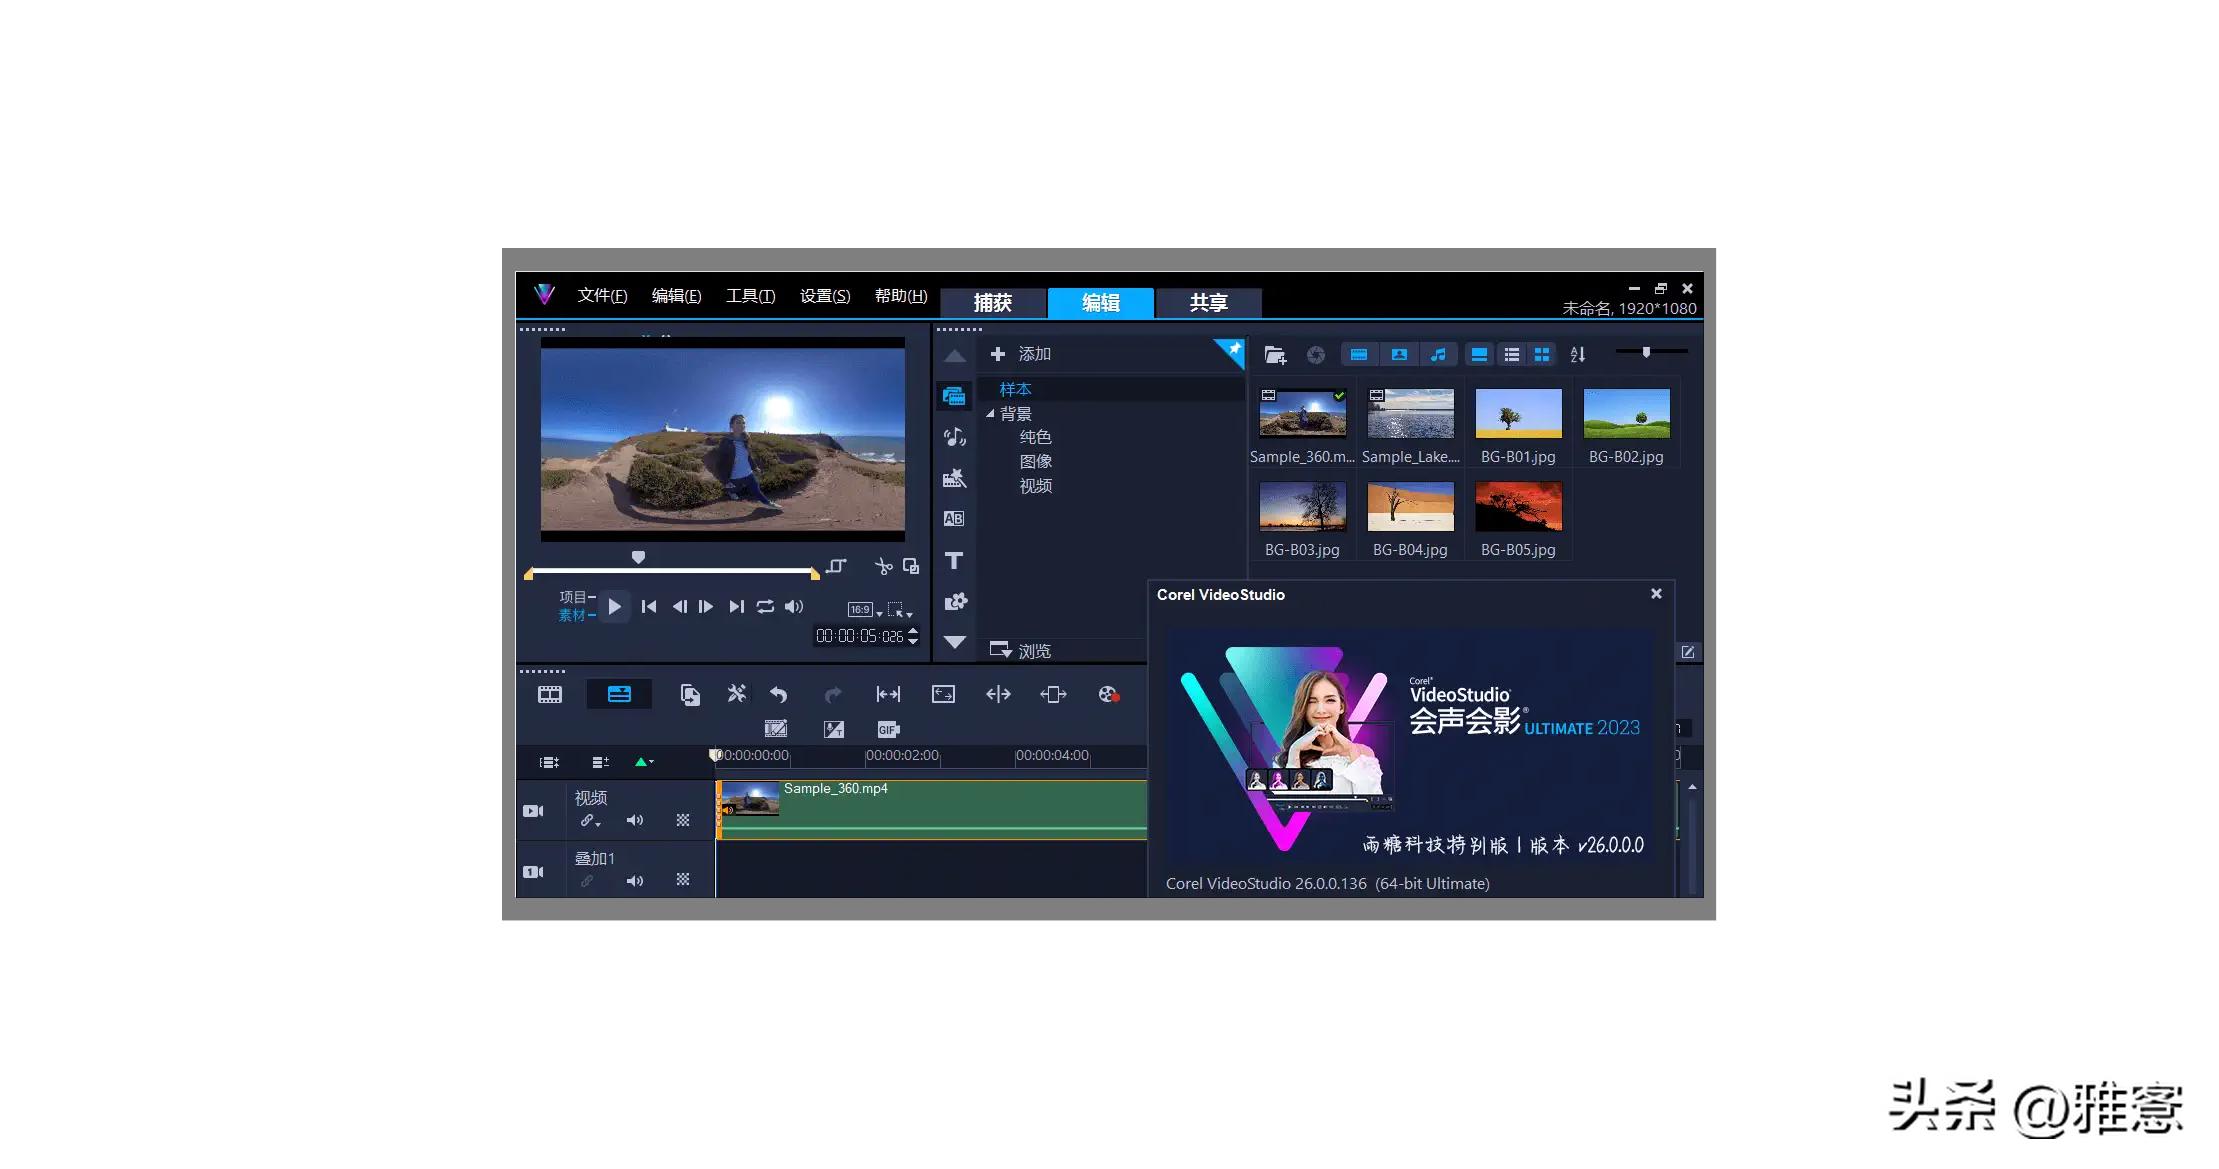Open the Audio panel via music note icon
The height and width of the screenshot is (1169, 2219).
pos(954,437)
